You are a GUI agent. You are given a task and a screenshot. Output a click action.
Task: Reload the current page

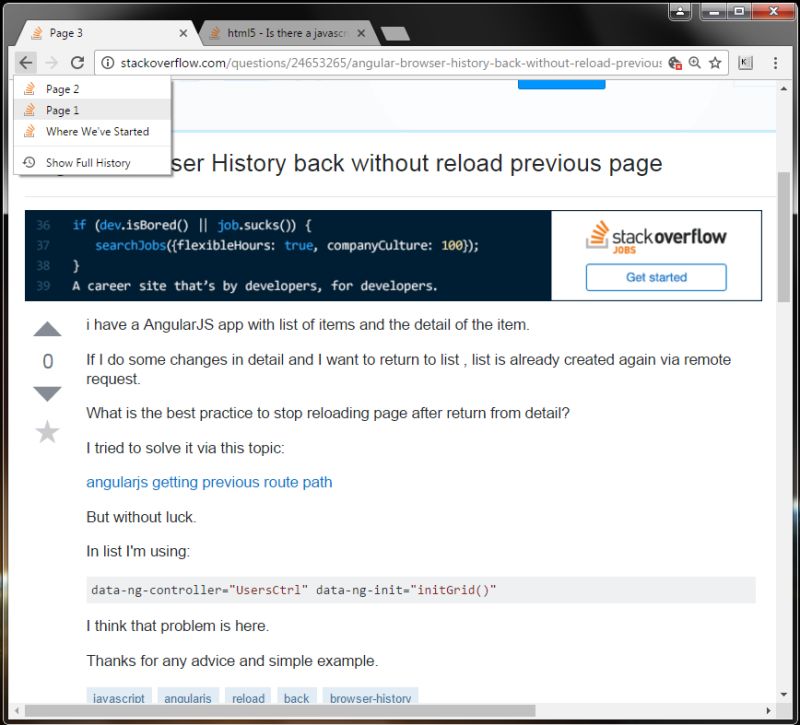click(78, 62)
